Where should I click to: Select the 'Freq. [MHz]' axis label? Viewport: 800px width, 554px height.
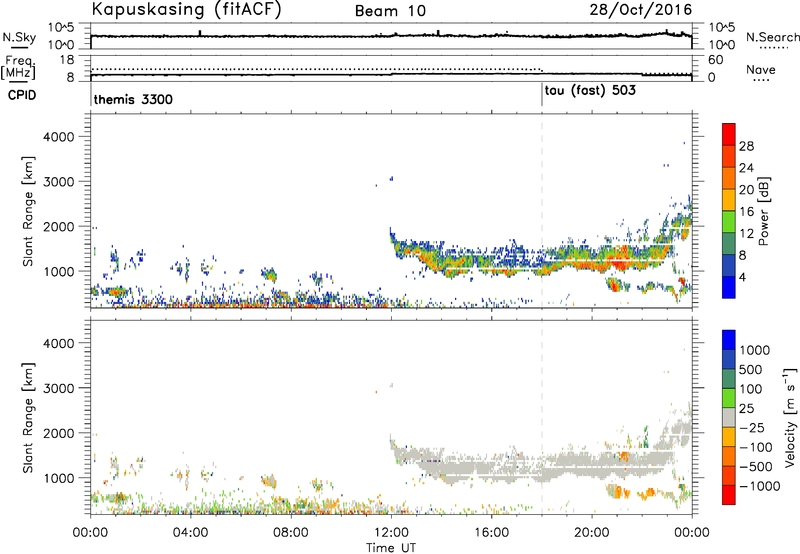click(x=19, y=67)
